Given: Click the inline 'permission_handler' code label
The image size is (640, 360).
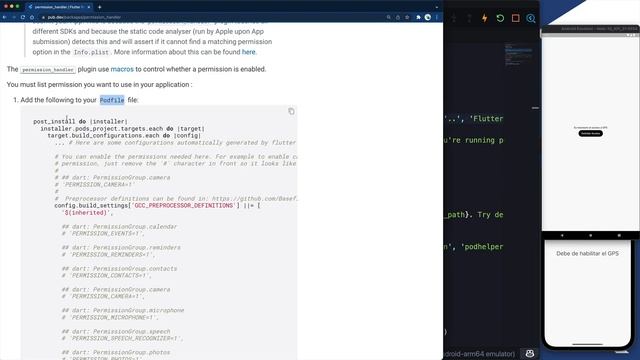Looking at the screenshot, I should tap(48, 70).
